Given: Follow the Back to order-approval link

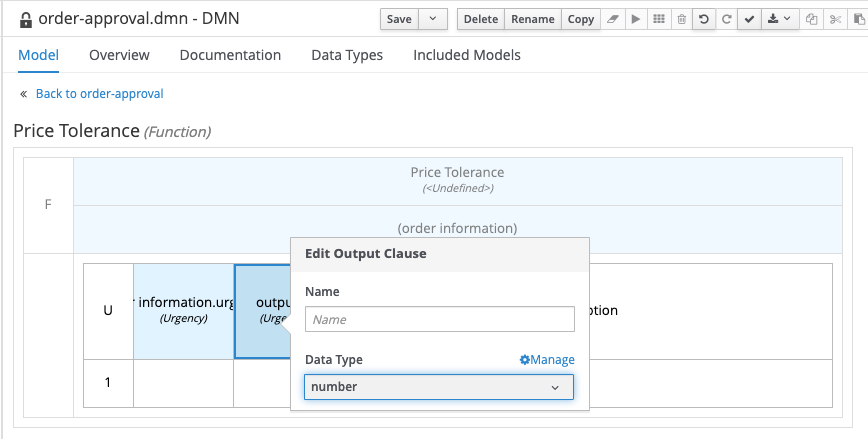Looking at the screenshot, I should point(100,94).
